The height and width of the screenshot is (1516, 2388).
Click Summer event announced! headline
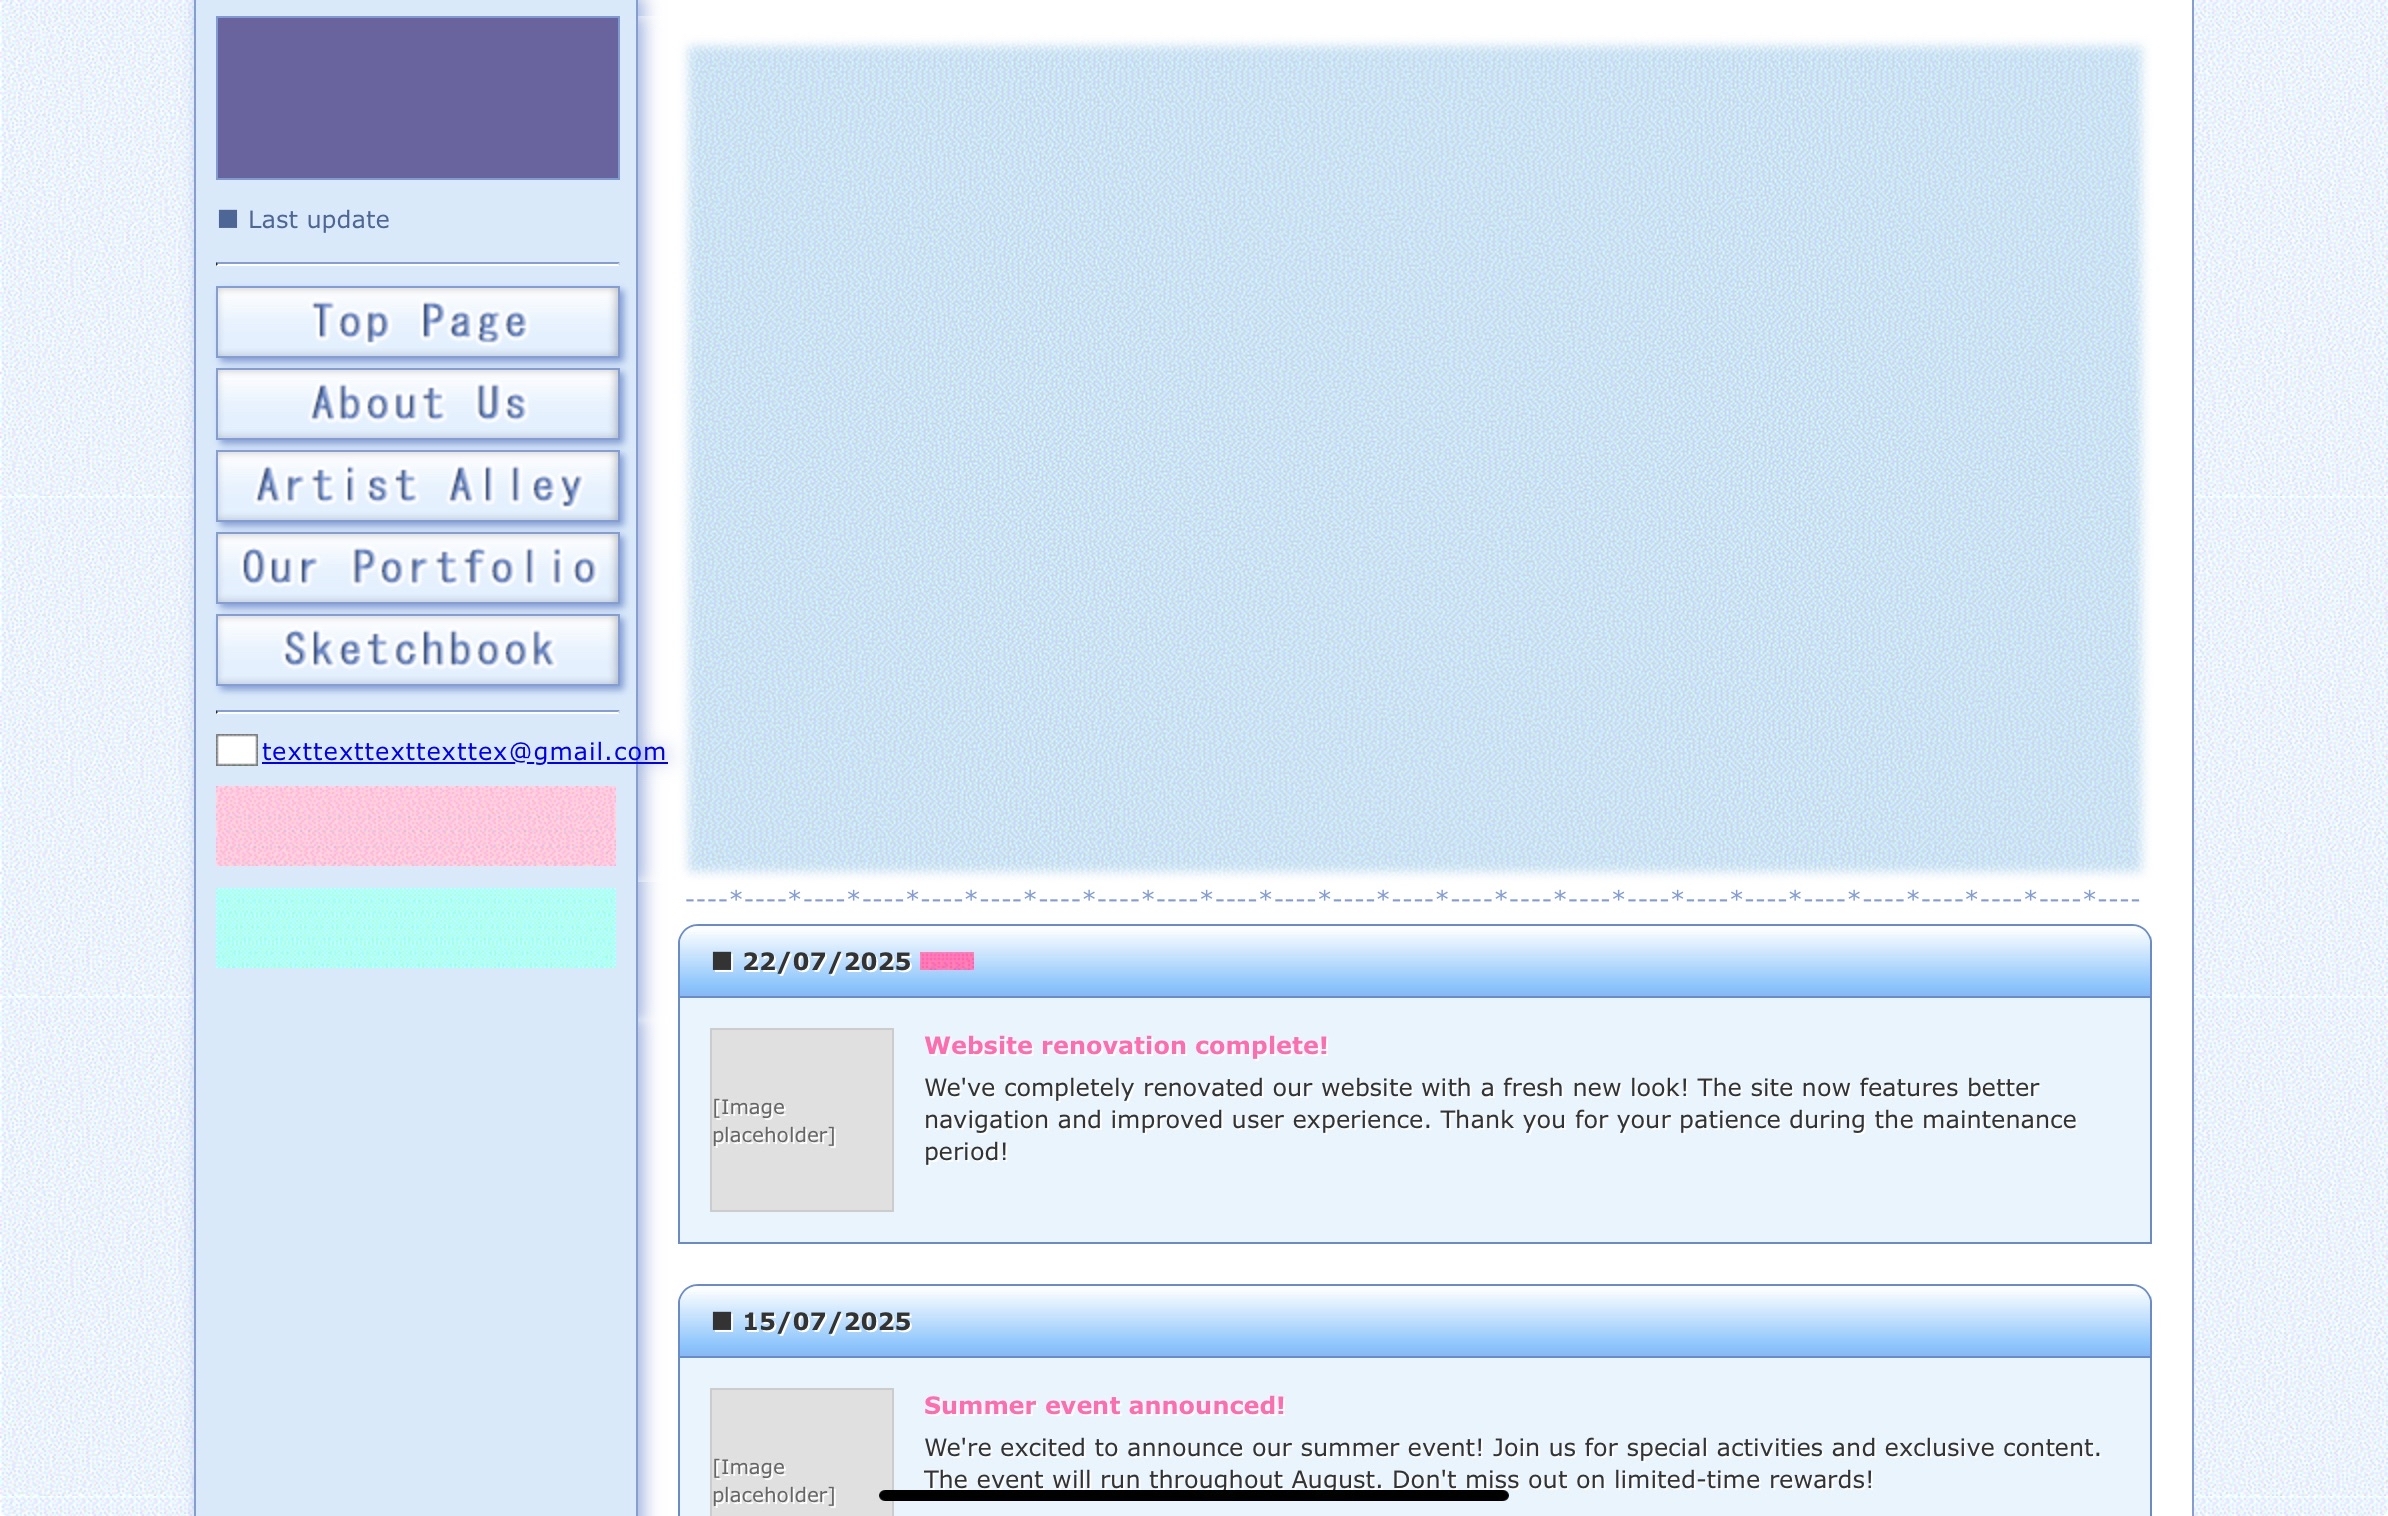tap(1104, 1405)
